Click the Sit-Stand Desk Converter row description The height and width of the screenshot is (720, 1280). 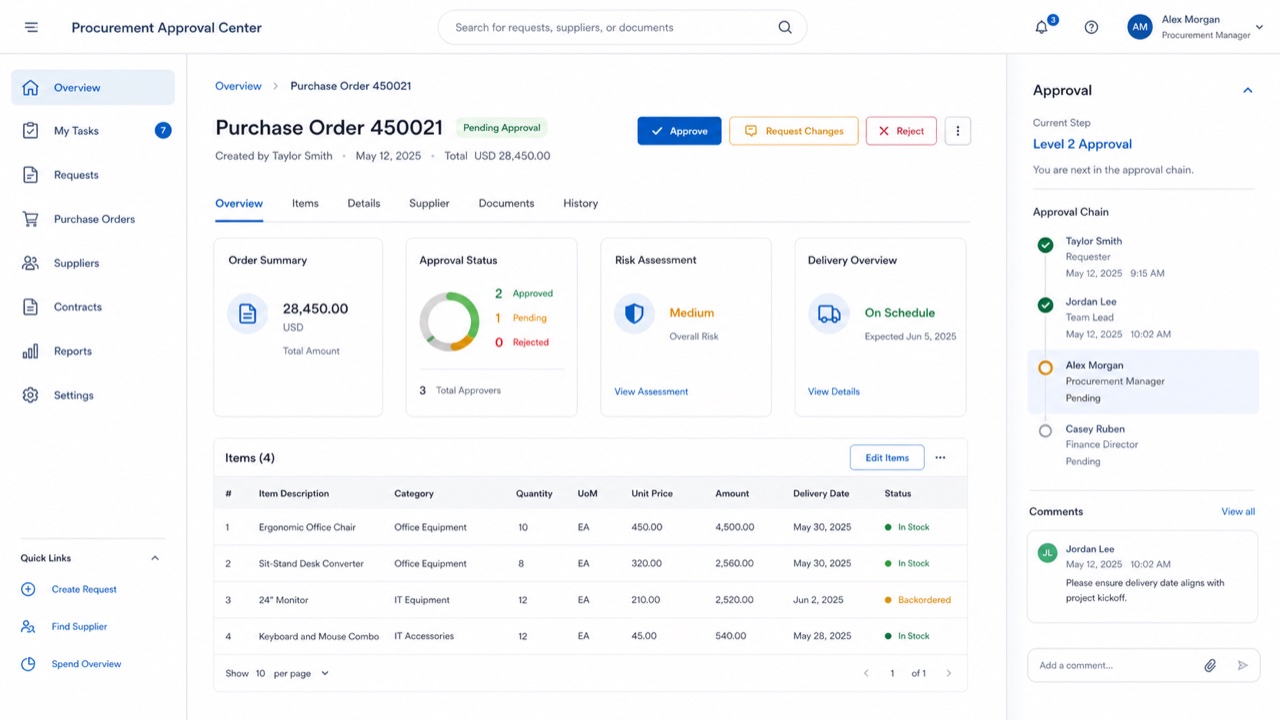(x=311, y=563)
